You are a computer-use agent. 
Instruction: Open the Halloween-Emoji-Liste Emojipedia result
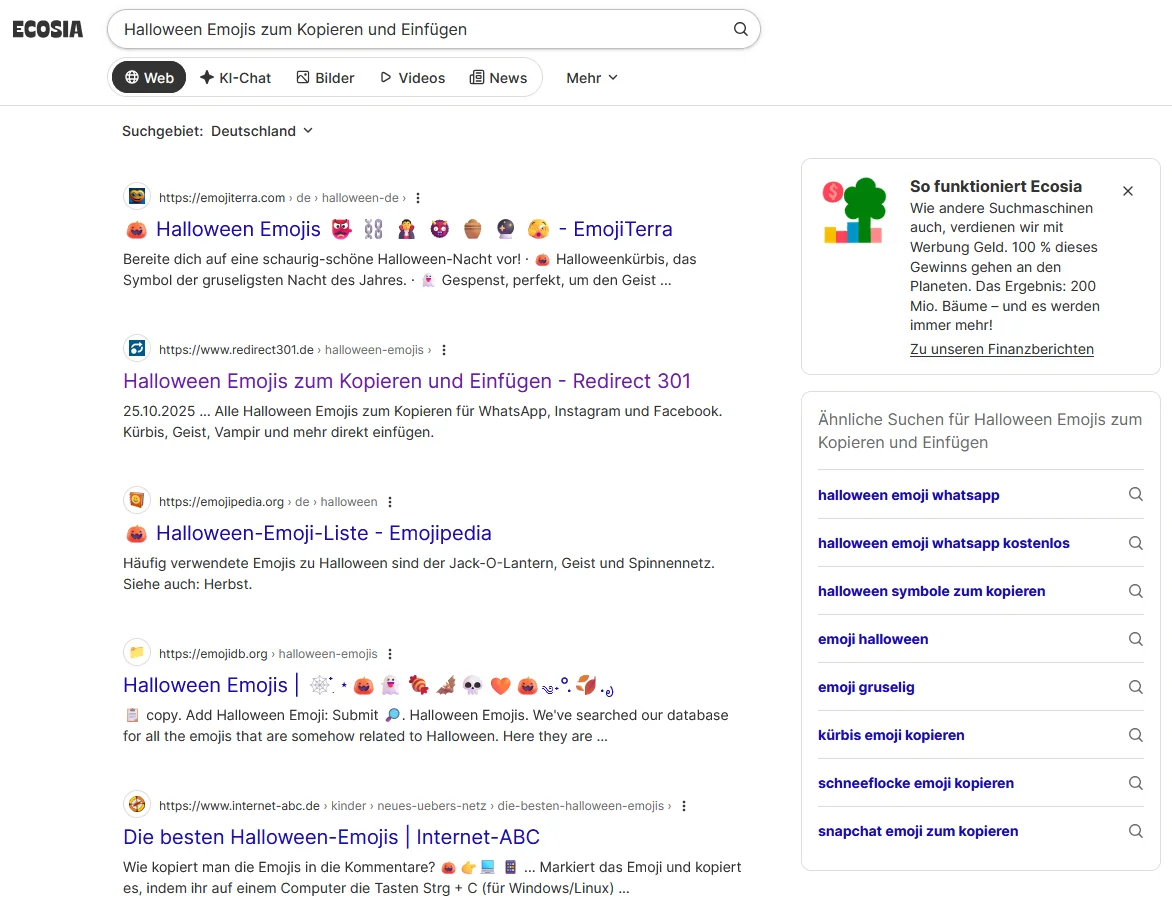tap(307, 533)
